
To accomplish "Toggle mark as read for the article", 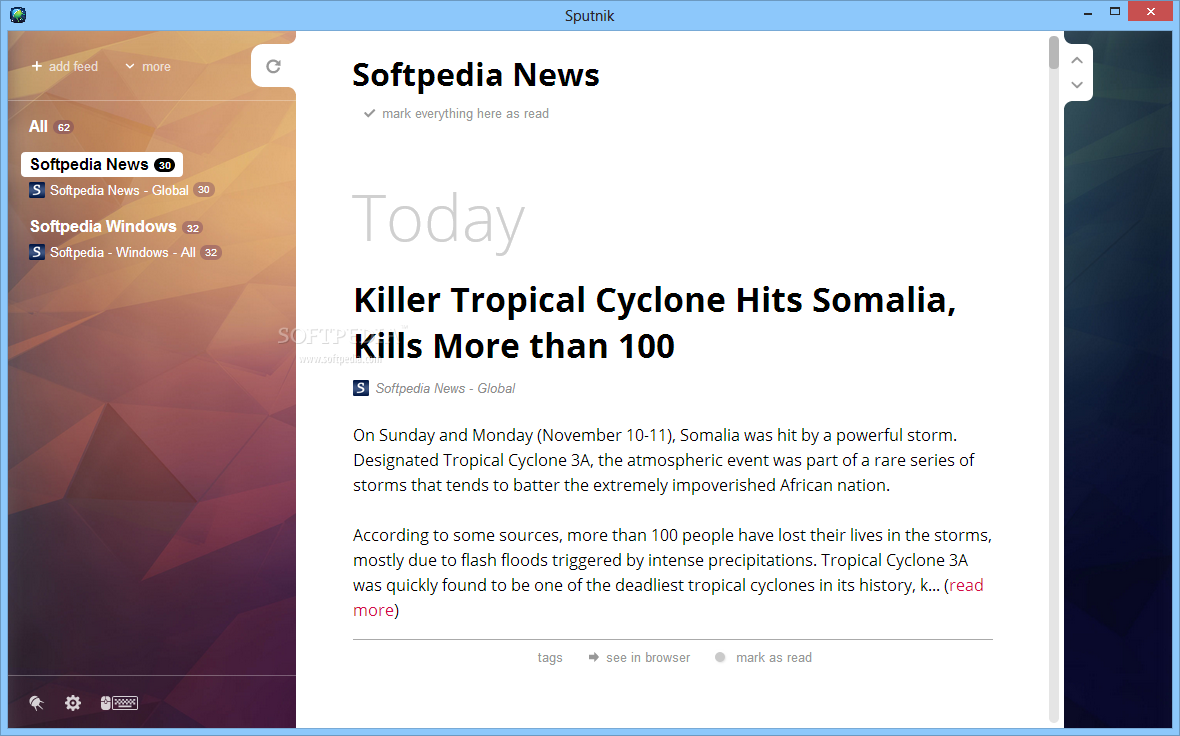I will point(764,658).
